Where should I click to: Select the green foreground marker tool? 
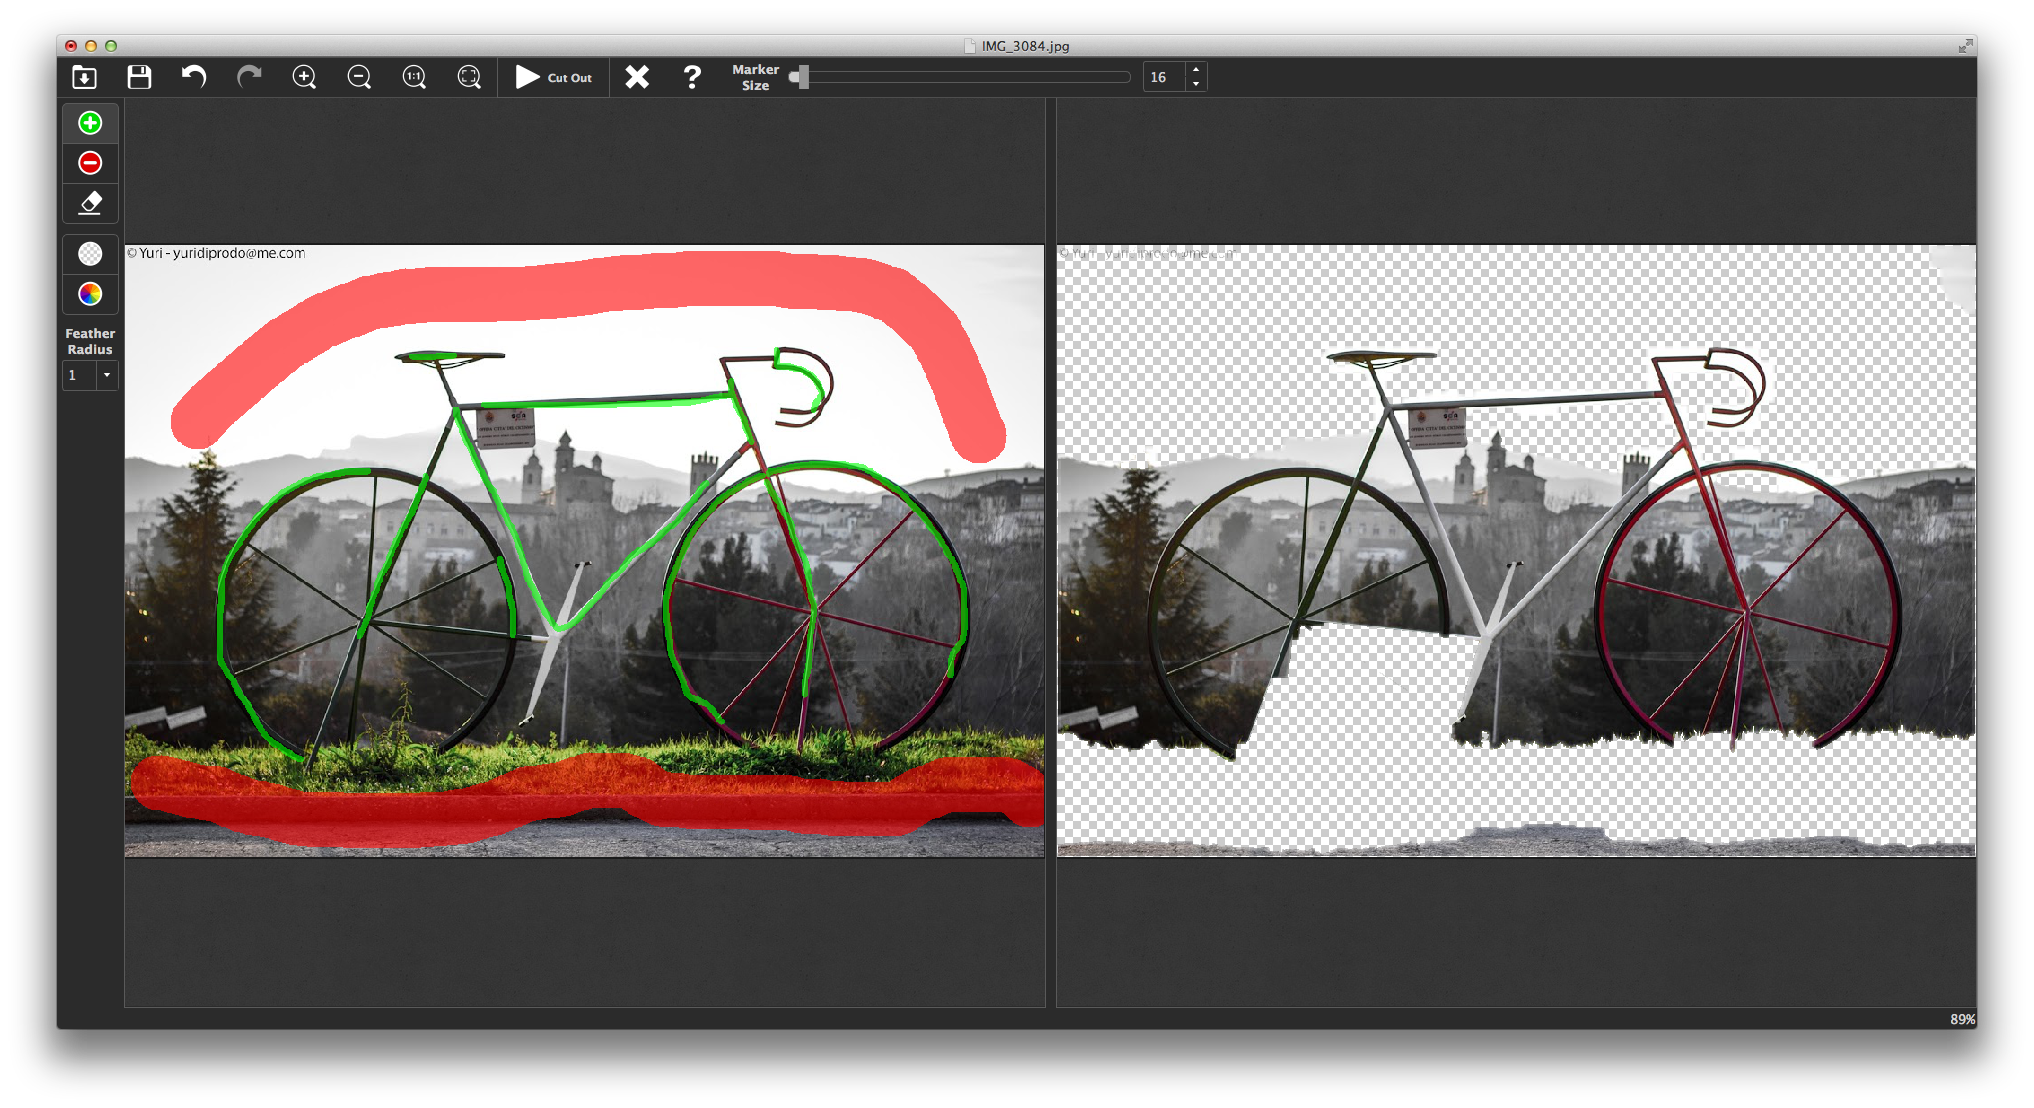pyautogui.click(x=90, y=123)
